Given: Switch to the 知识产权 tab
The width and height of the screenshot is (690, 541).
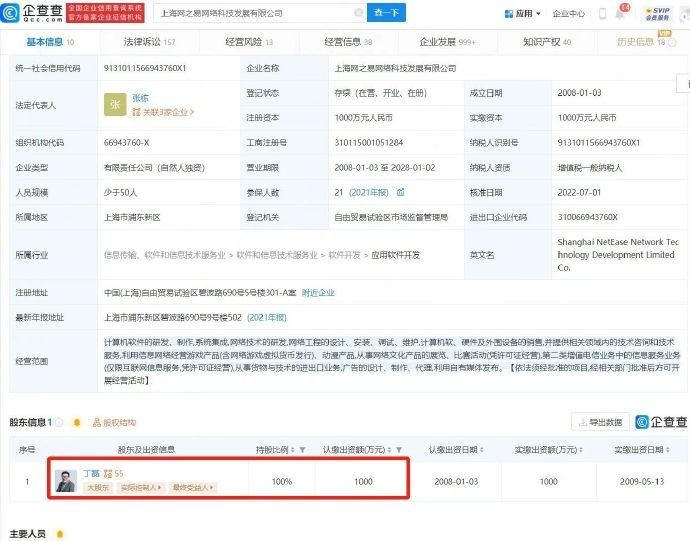Looking at the screenshot, I should point(547,42).
